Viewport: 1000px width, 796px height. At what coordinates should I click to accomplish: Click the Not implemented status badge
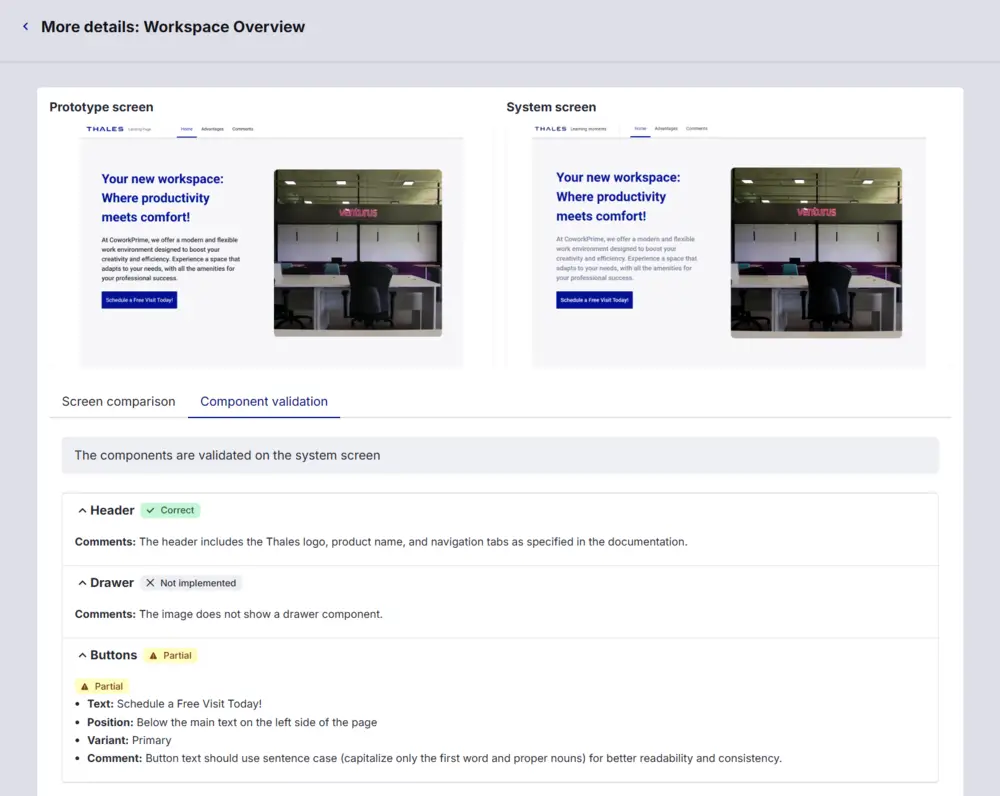coord(191,583)
